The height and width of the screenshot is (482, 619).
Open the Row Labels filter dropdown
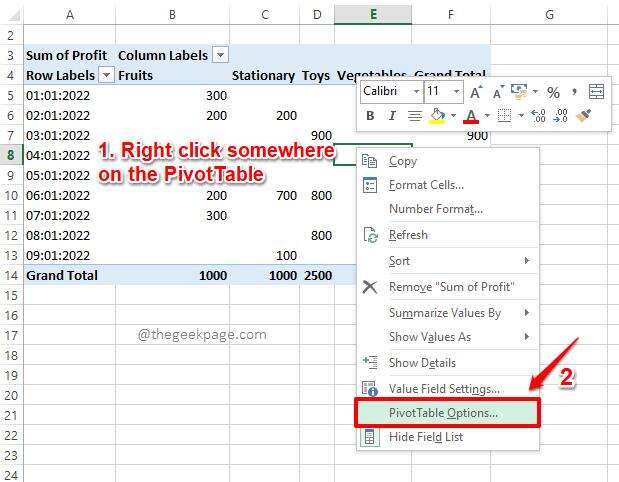point(105,75)
